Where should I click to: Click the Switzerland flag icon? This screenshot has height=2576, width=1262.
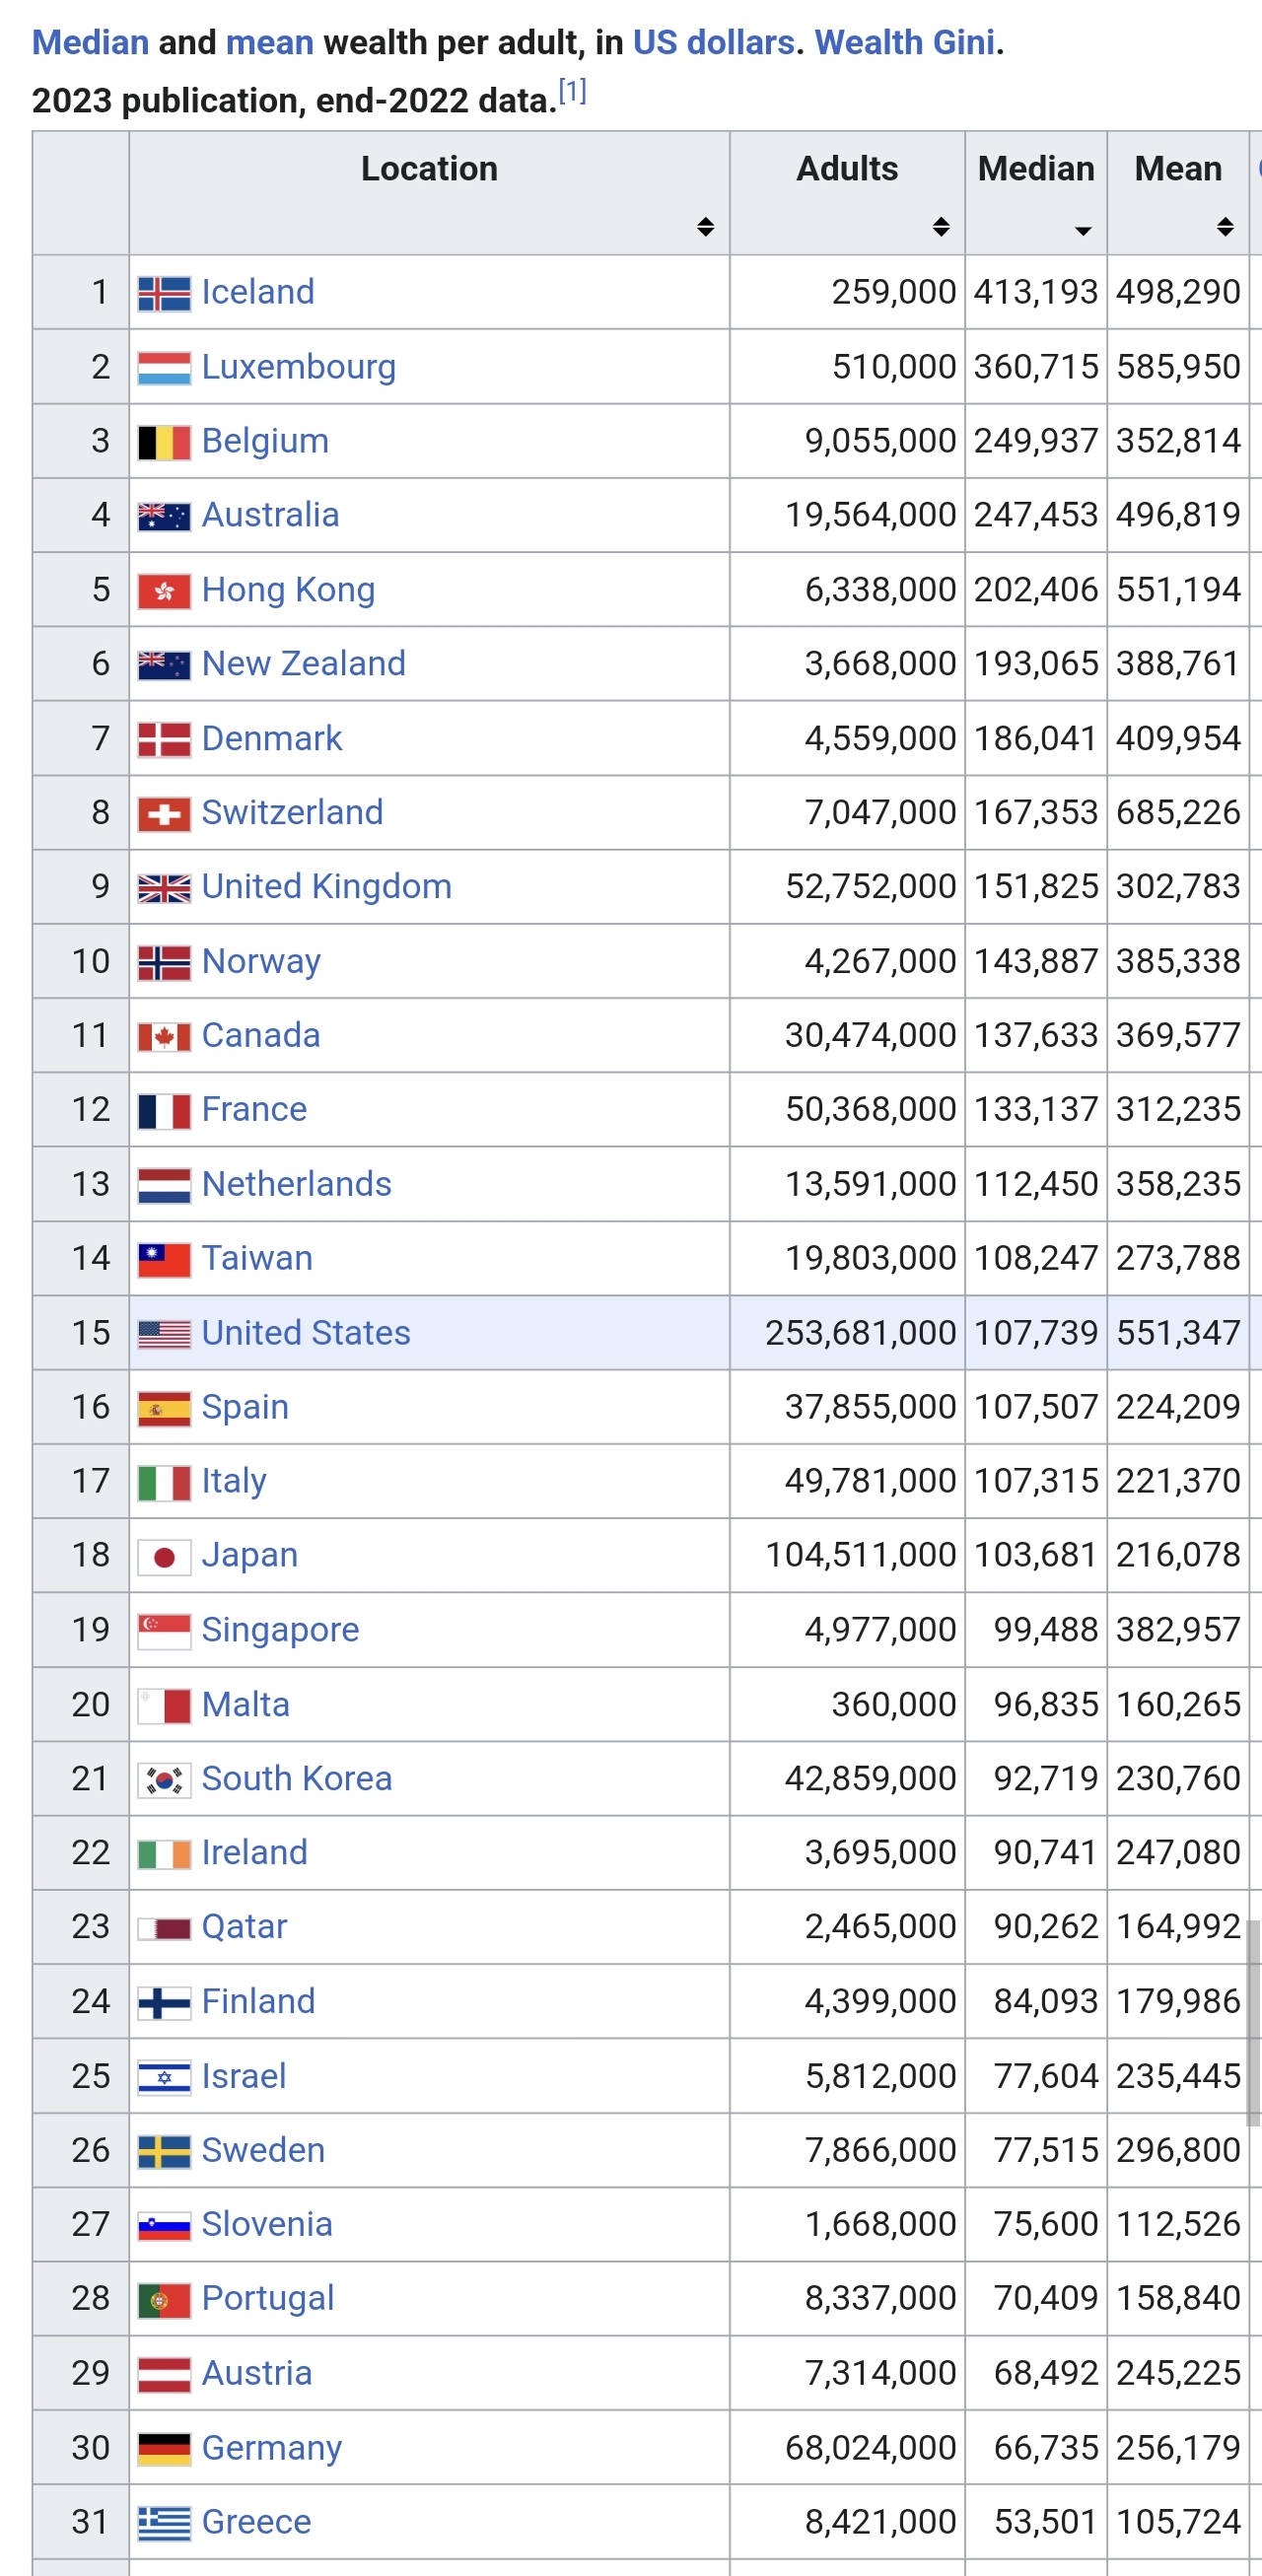click(164, 814)
